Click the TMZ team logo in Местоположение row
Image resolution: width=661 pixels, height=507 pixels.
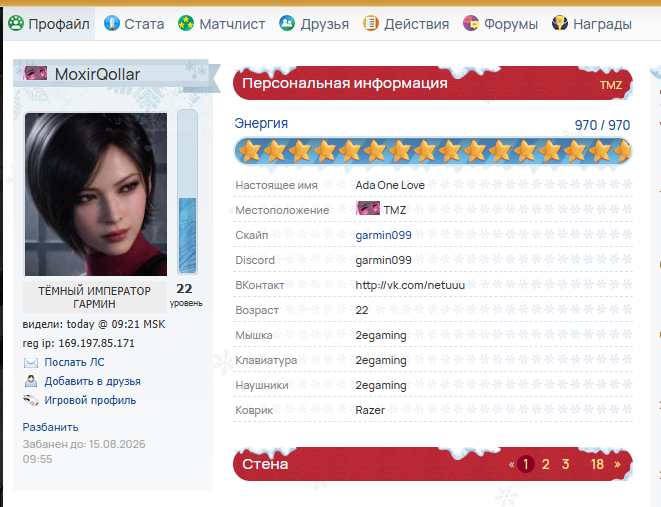click(x=368, y=208)
